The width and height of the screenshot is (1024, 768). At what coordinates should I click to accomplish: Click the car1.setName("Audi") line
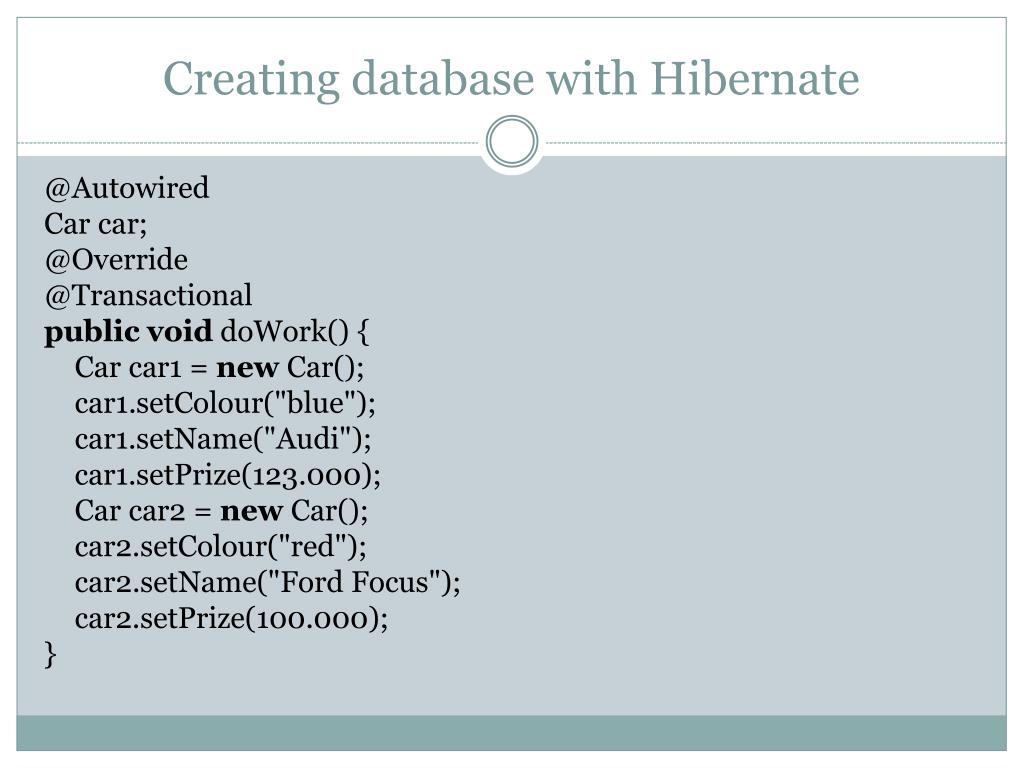click(x=223, y=439)
